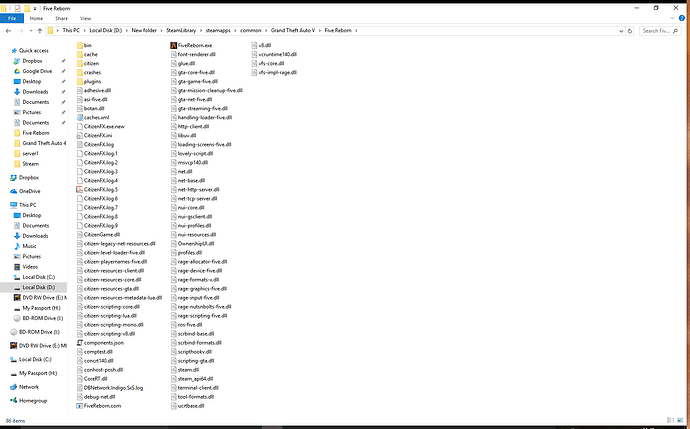This screenshot has height=429, width=690.
Task: Select the OwnershipUI.dll file
Action: pos(193,244)
